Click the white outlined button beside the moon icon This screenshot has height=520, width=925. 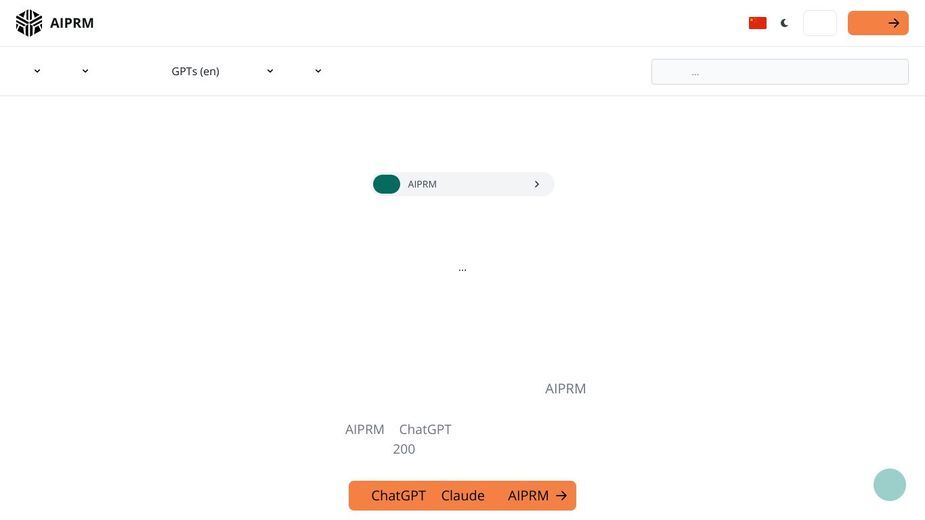[819, 23]
